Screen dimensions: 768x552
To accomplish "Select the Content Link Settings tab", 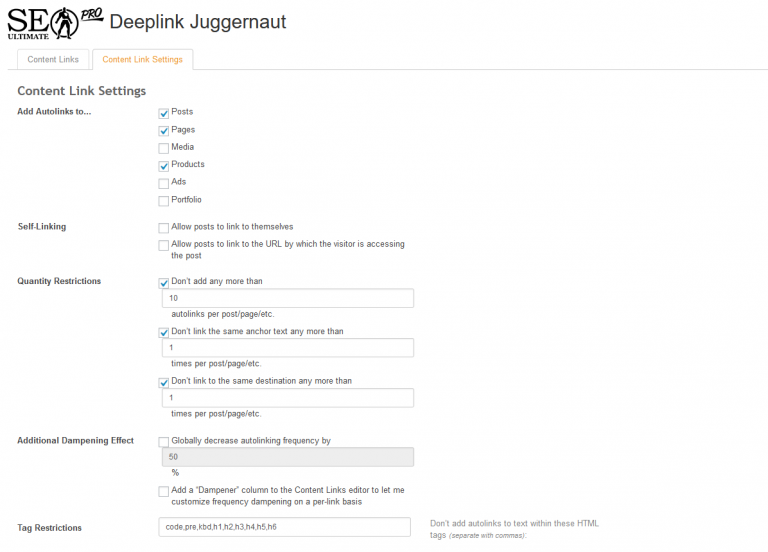I will pyautogui.click(x=142, y=60).
